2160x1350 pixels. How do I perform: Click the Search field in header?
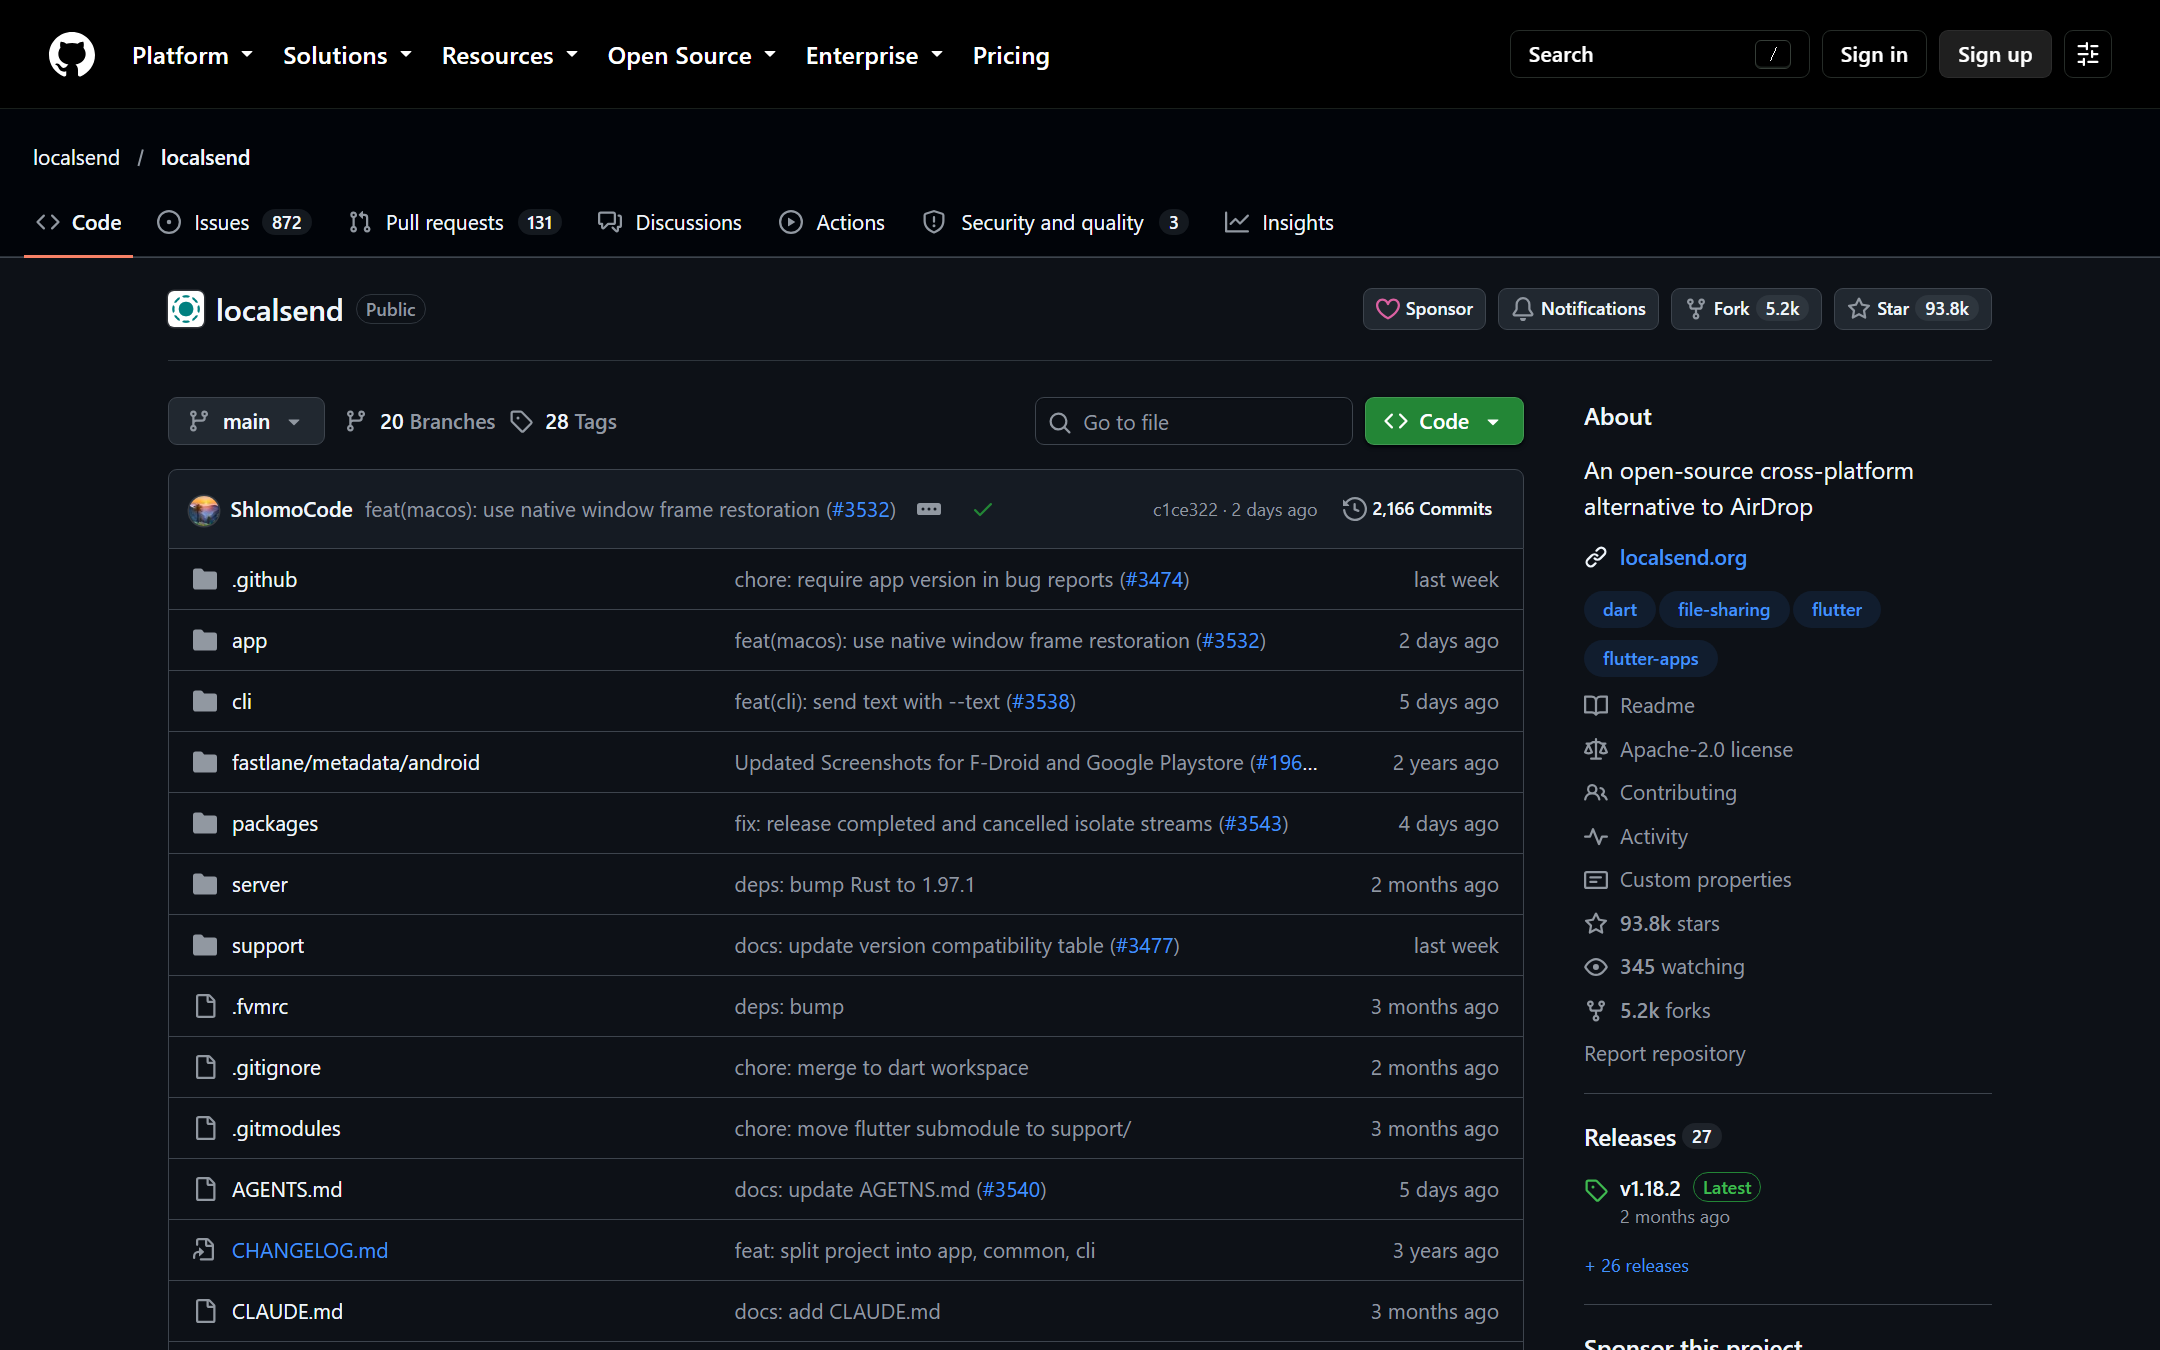click(x=1659, y=55)
